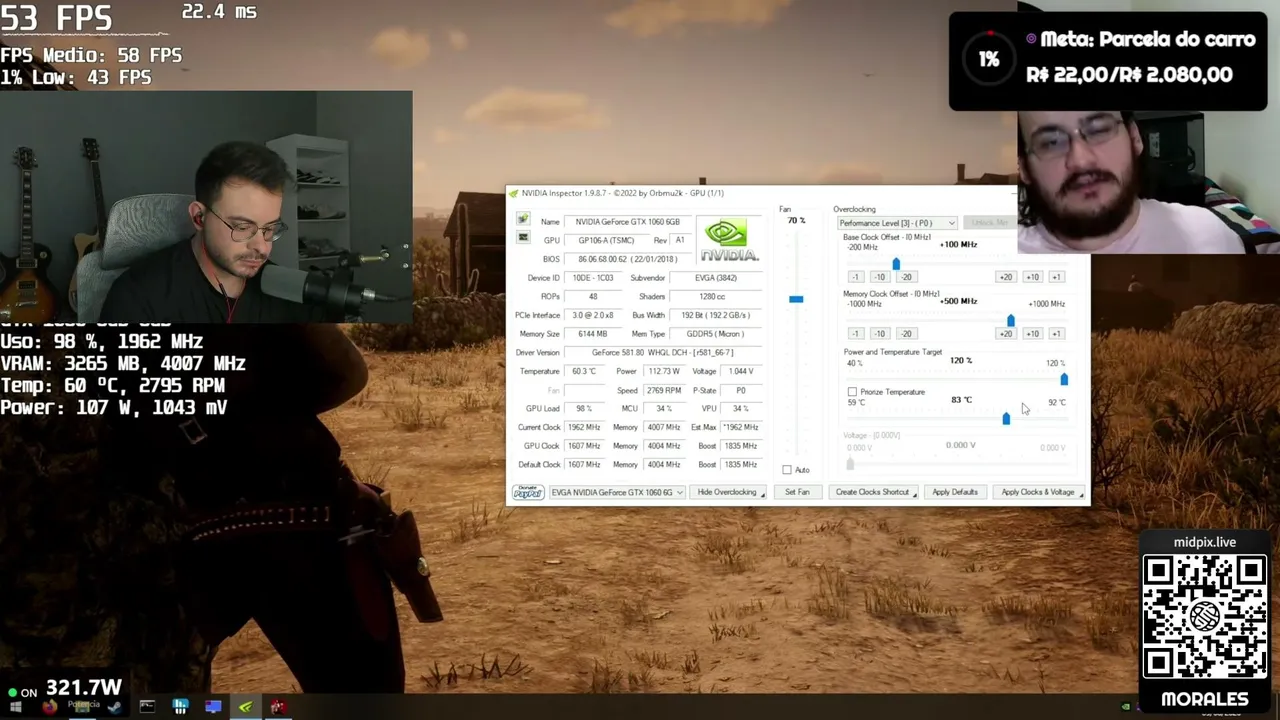1280x720 pixels.
Task: Click the Voltage reading 1.044 V
Action: coord(741,371)
